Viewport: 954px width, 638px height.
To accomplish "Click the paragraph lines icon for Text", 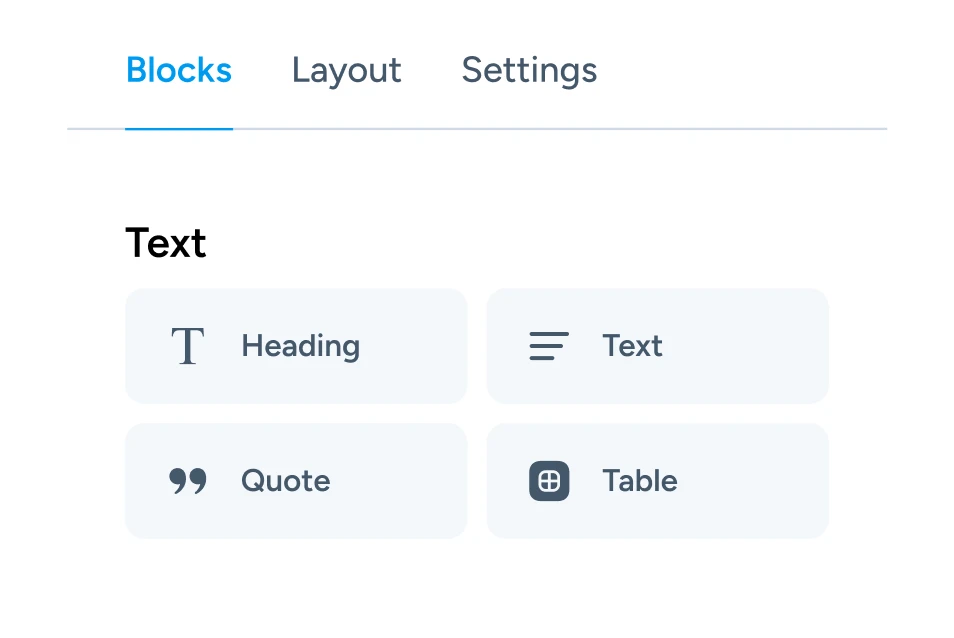I will (x=548, y=346).
